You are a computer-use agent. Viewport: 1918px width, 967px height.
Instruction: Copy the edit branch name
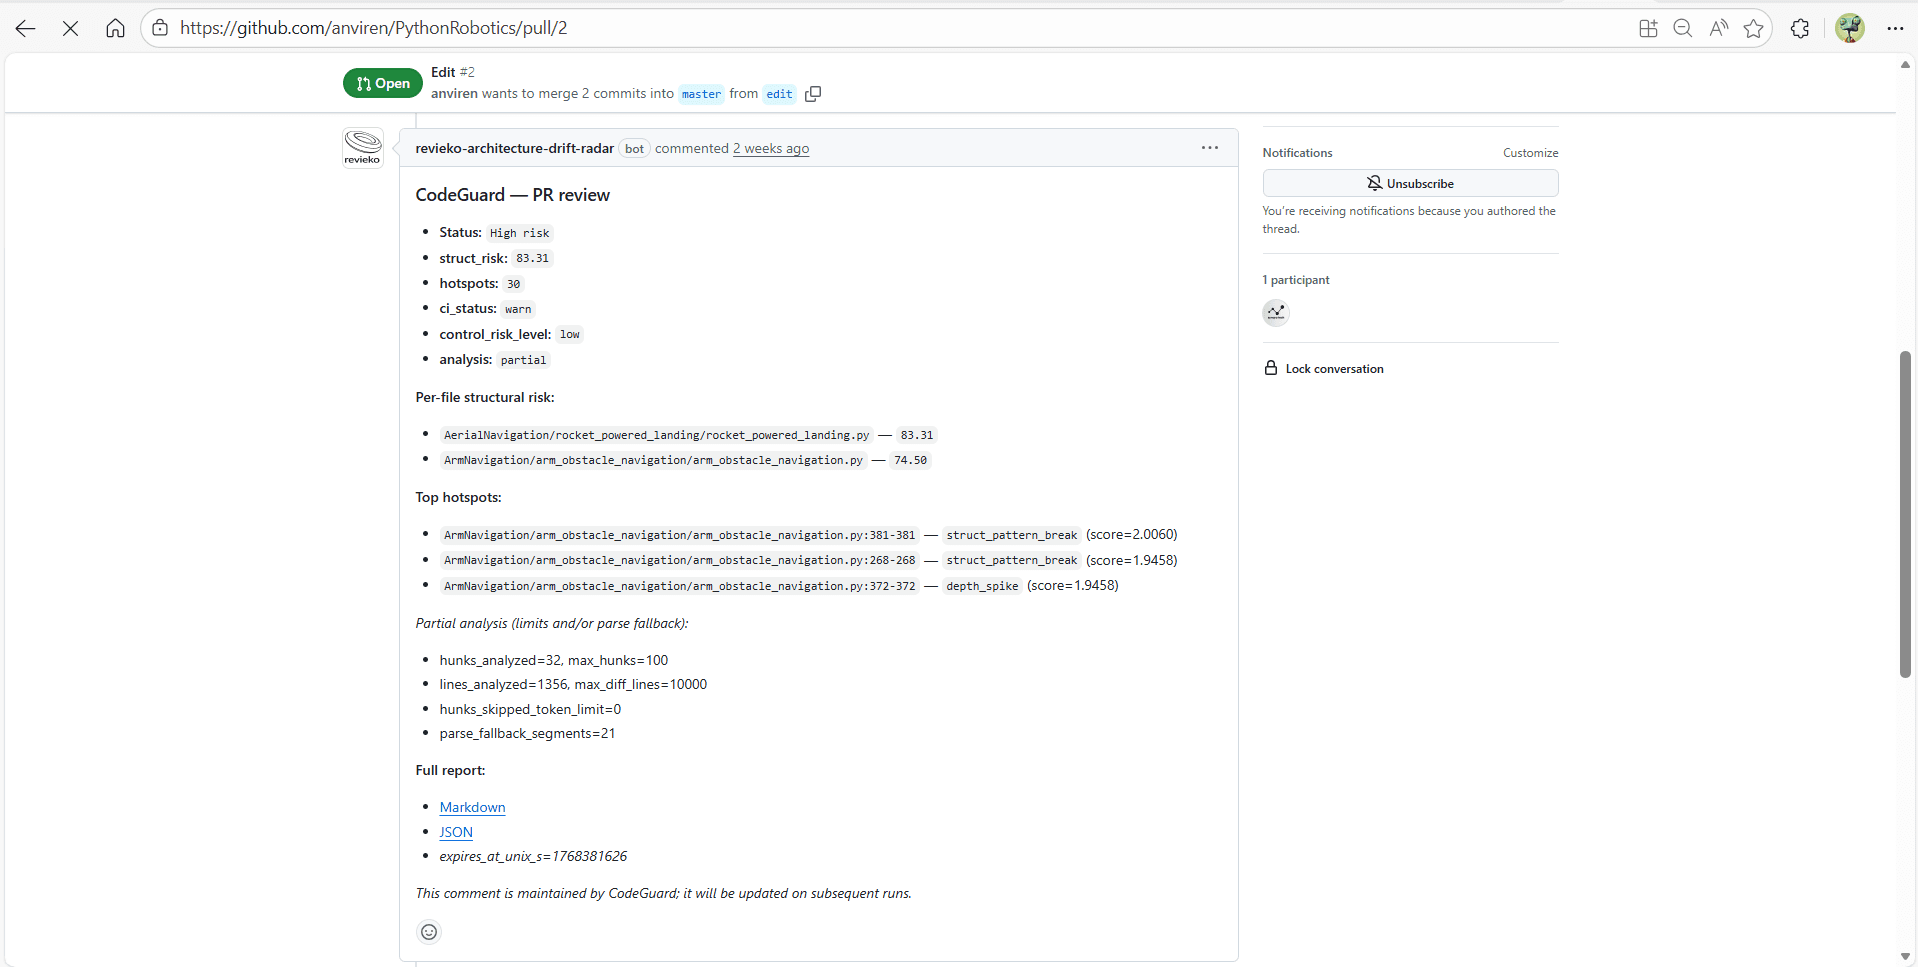tap(812, 93)
